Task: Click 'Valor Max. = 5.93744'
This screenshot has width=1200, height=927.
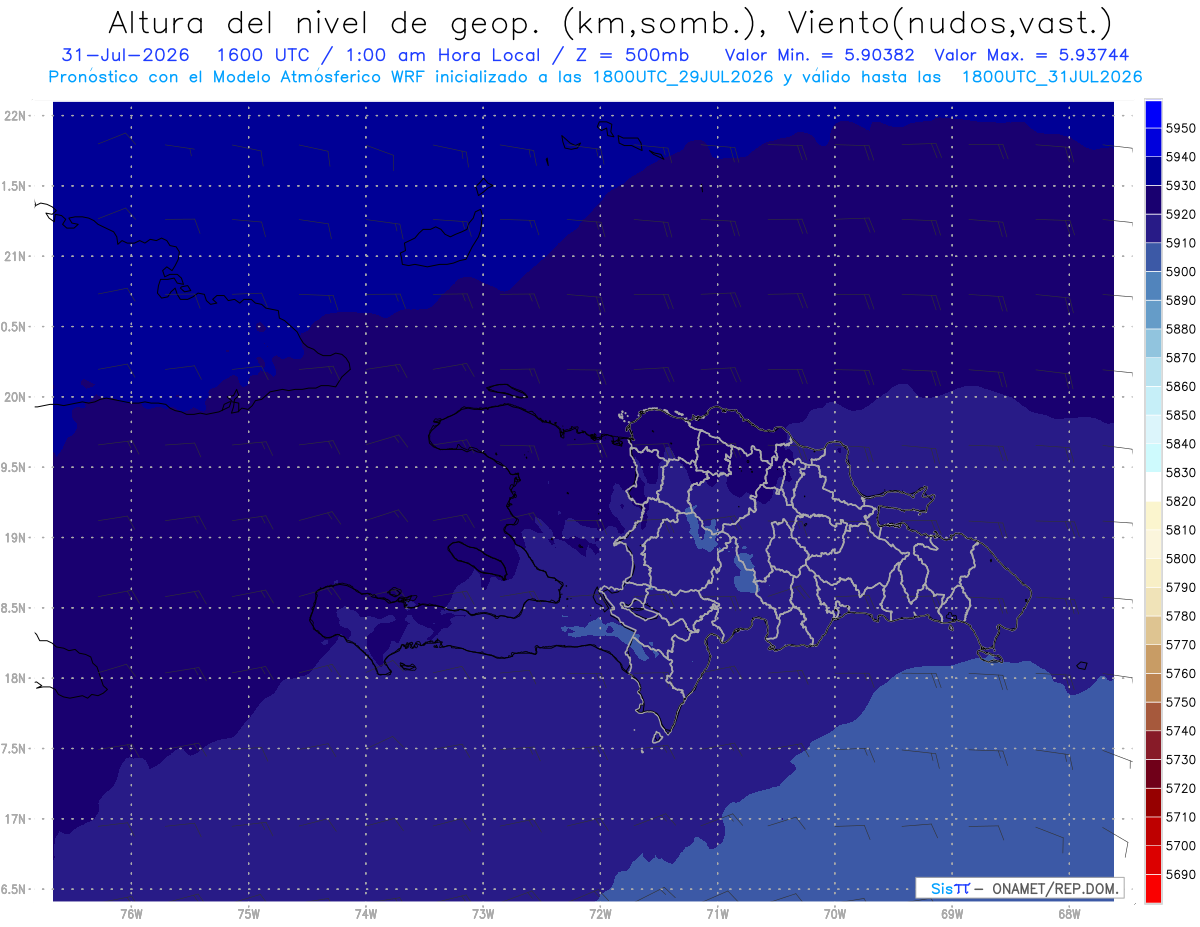Action: [1031, 55]
